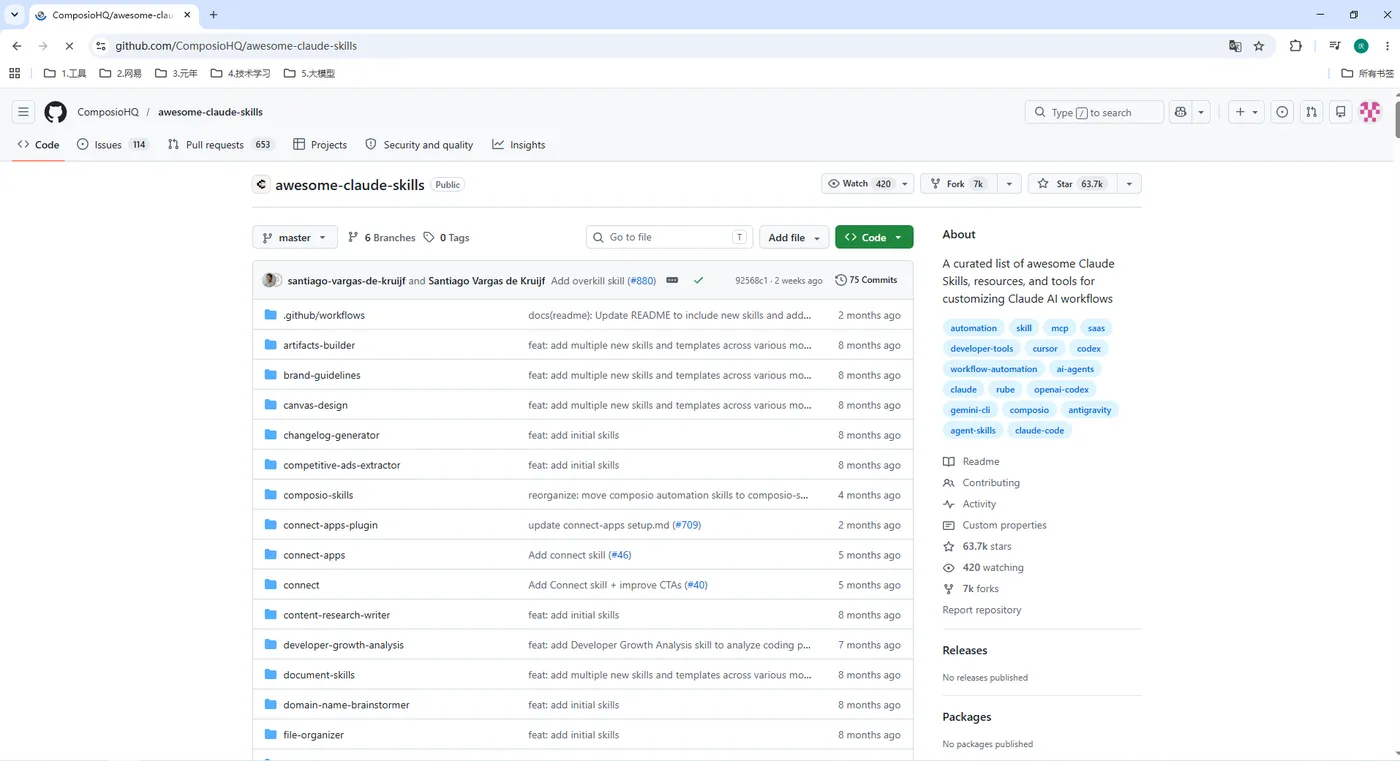1400x761 pixels.
Task: Fork the repository with Fork 7k button
Action: [958, 184]
